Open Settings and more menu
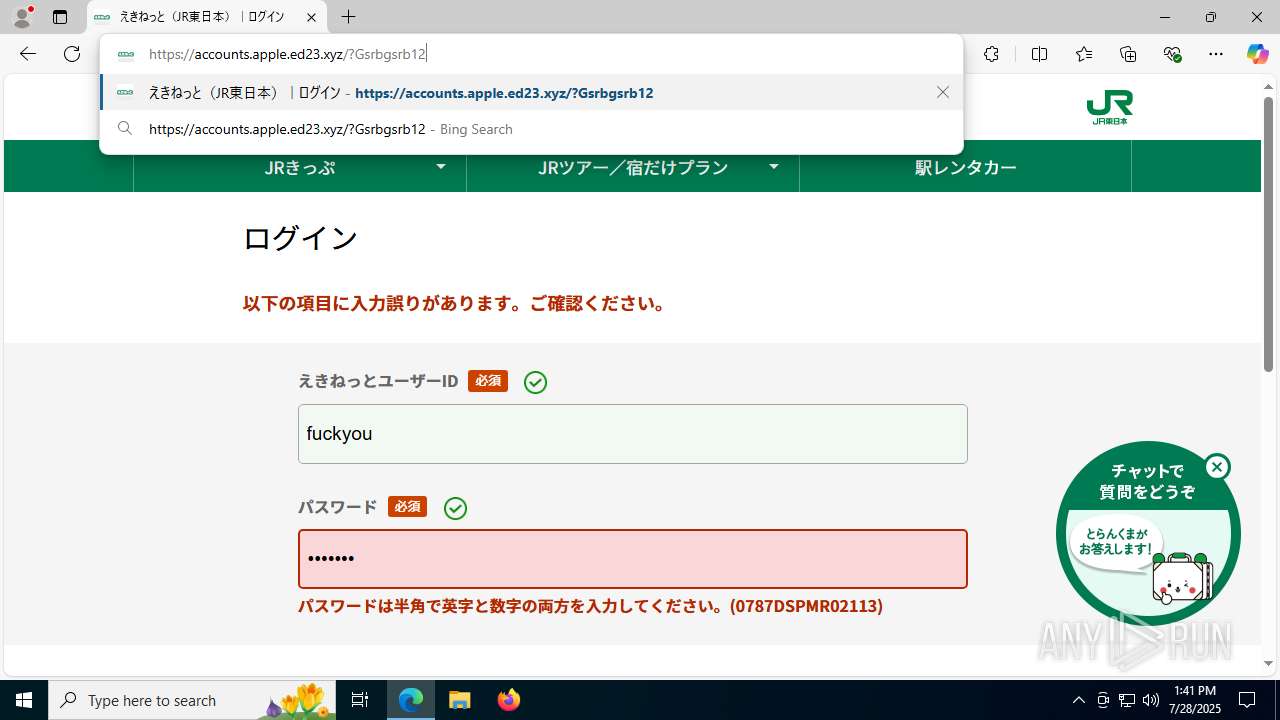The height and width of the screenshot is (720, 1280). click(x=1216, y=54)
